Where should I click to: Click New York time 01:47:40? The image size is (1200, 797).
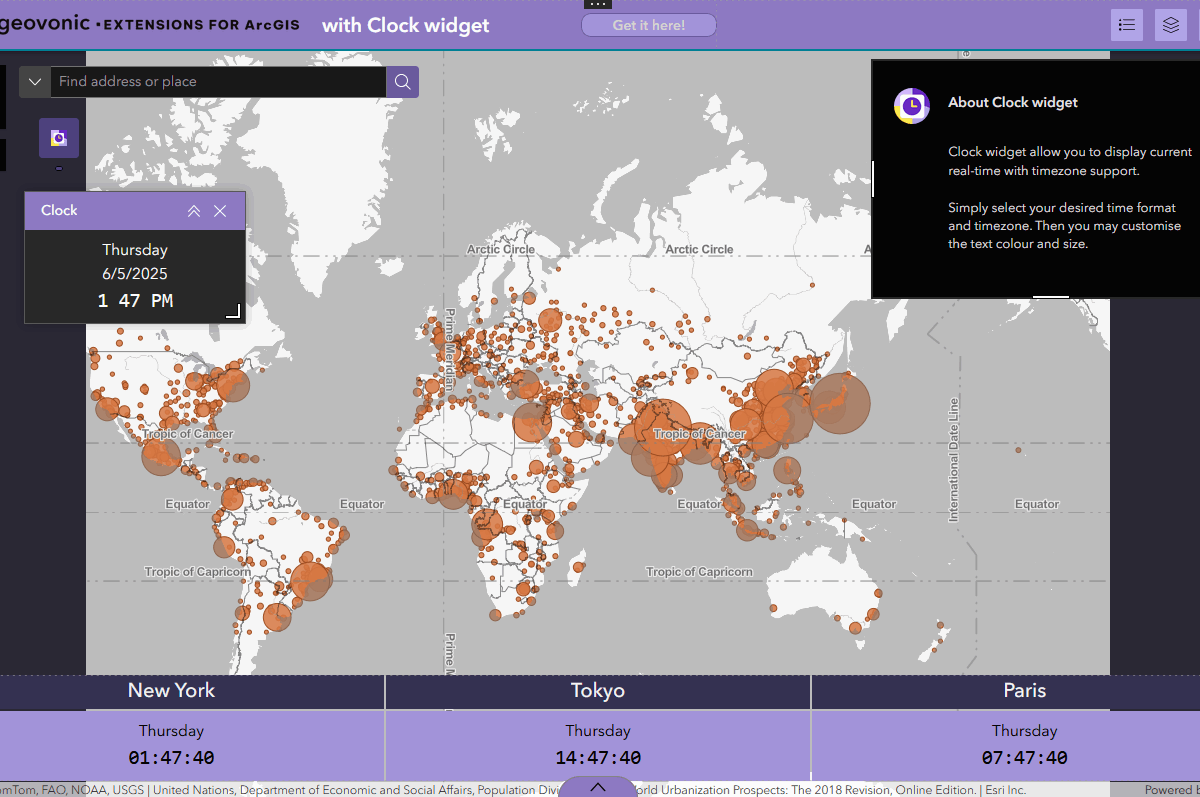click(171, 758)
